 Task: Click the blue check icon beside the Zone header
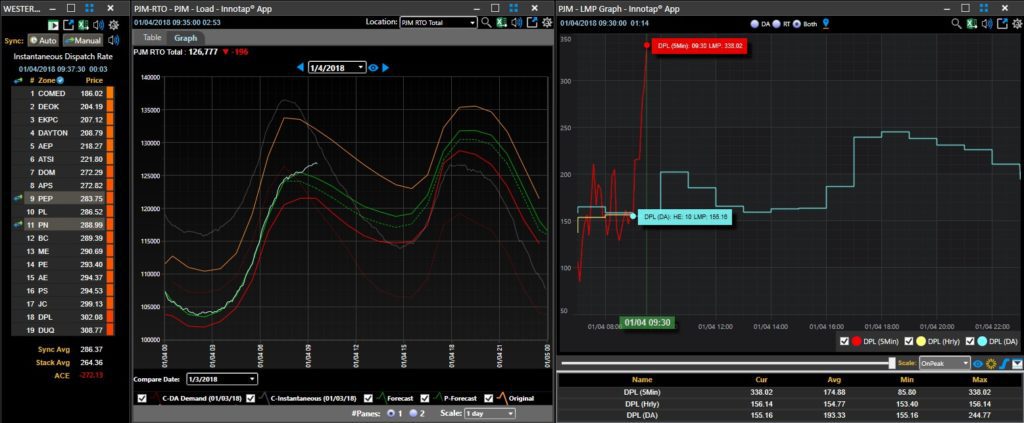pos(60,80)
